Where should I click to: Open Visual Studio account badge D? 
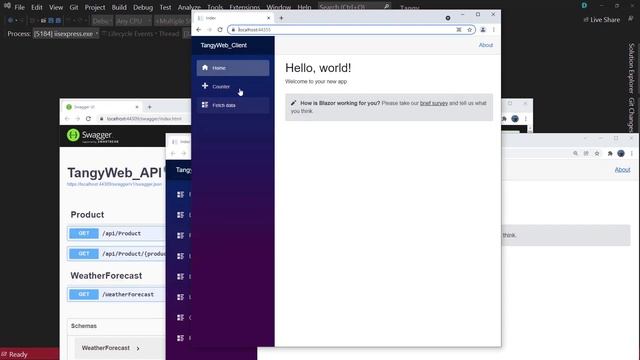pyautogui.click(x=584, y=5)
